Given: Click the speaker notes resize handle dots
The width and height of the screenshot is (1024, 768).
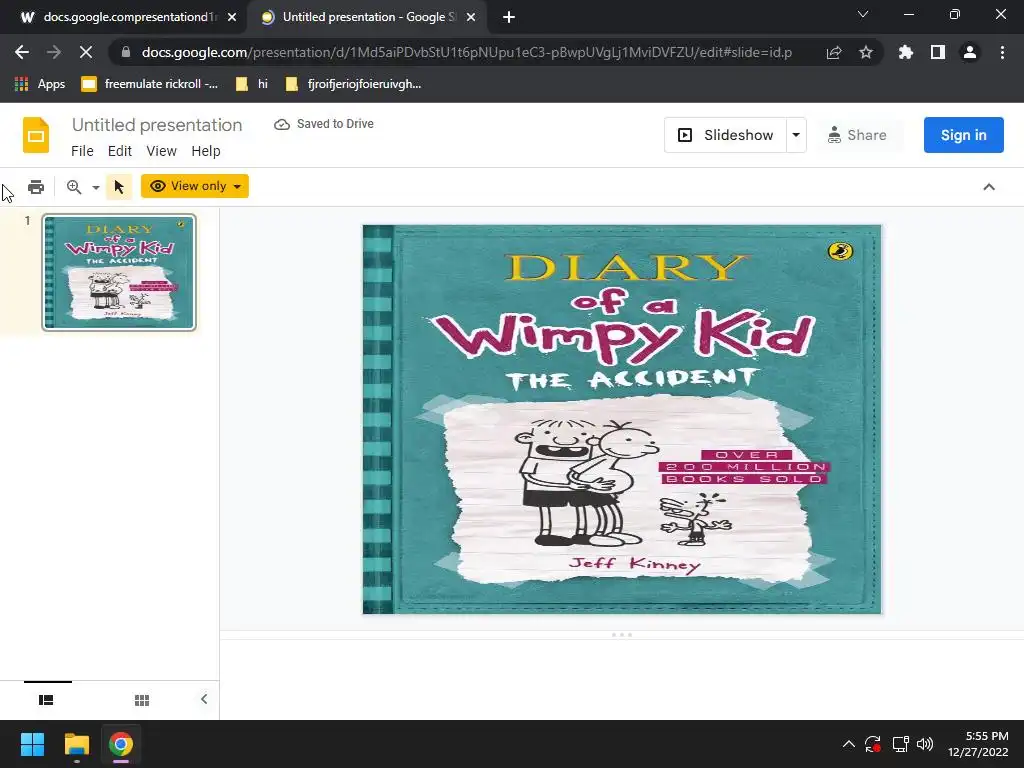Looking at the screenshot, I should coord(622,635).
